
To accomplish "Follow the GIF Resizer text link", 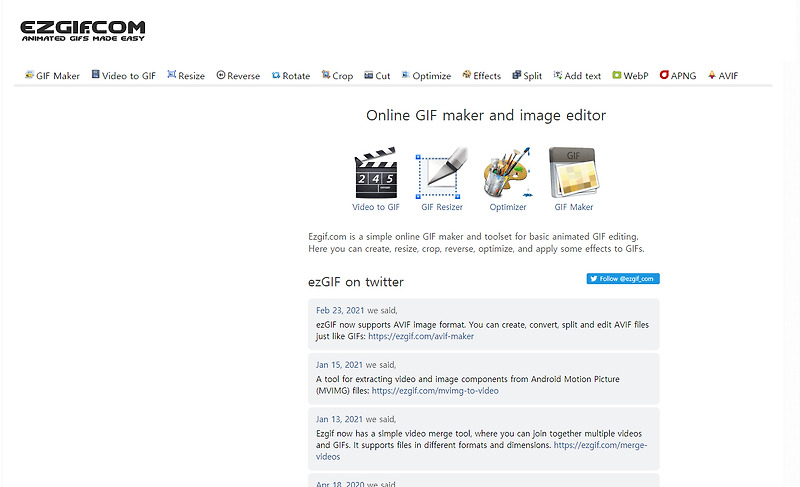I will click(x=442, y=207).
